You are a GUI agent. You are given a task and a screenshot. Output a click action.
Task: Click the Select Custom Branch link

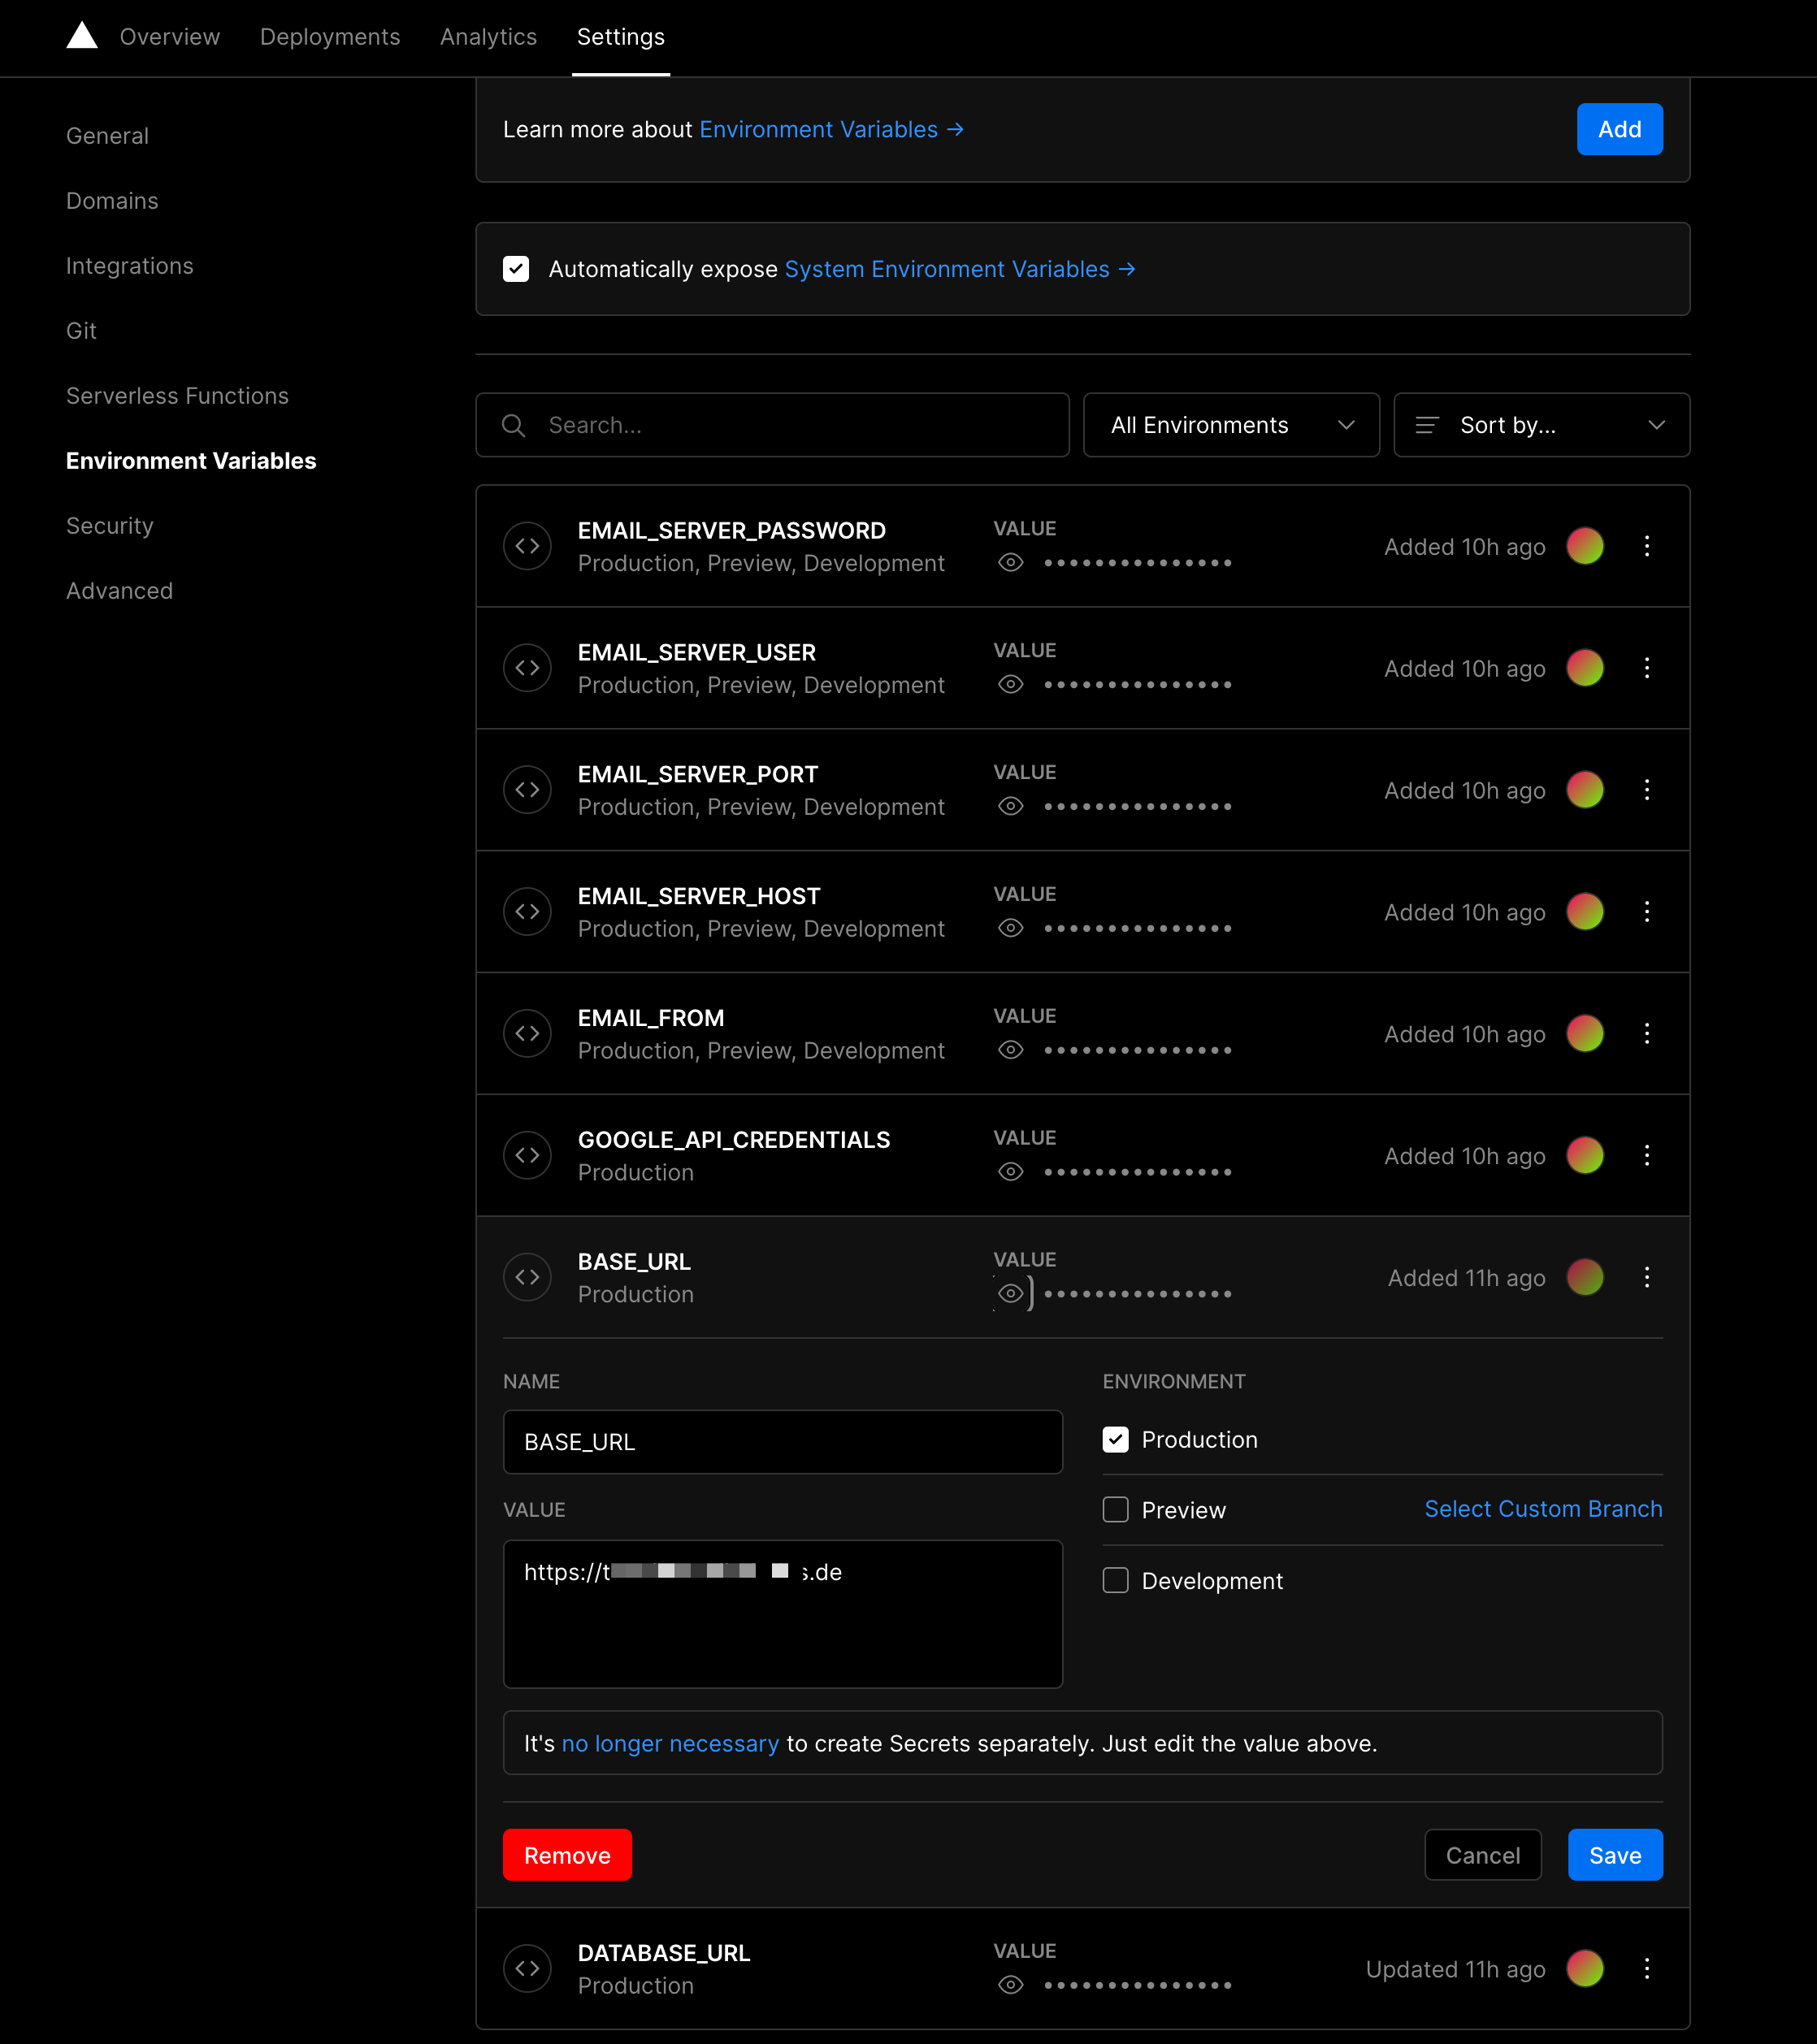click(x=1543, y=1509)
